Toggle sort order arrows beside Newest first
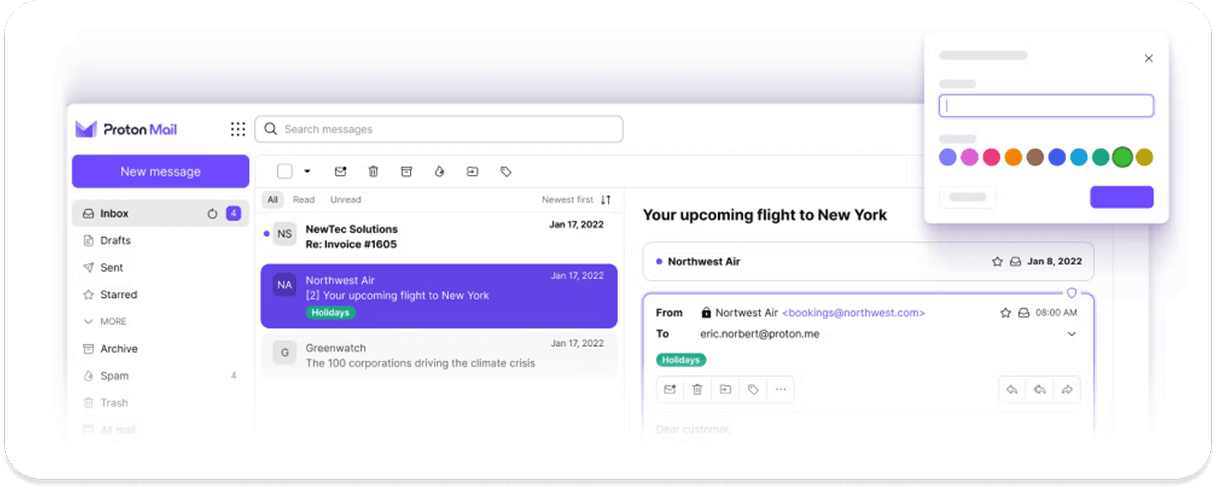 coord(605,200)
